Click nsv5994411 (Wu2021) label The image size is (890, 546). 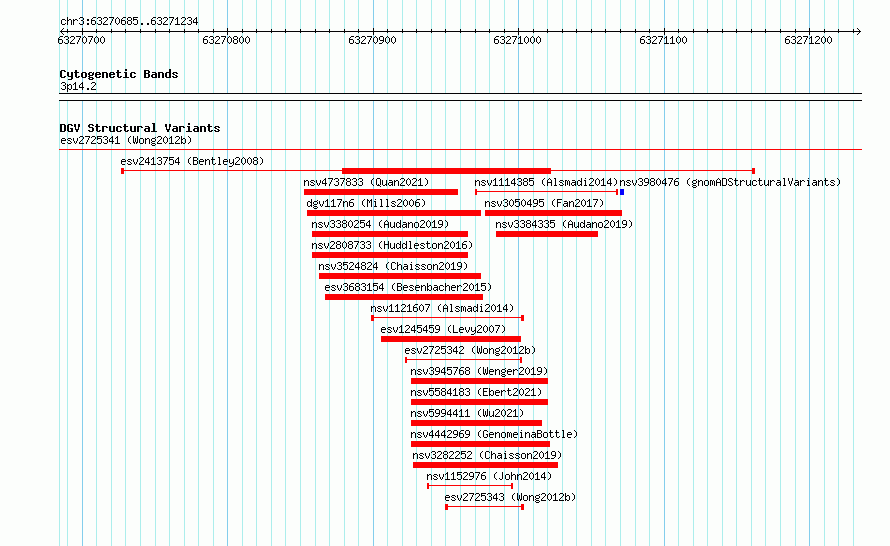[467, 413]
